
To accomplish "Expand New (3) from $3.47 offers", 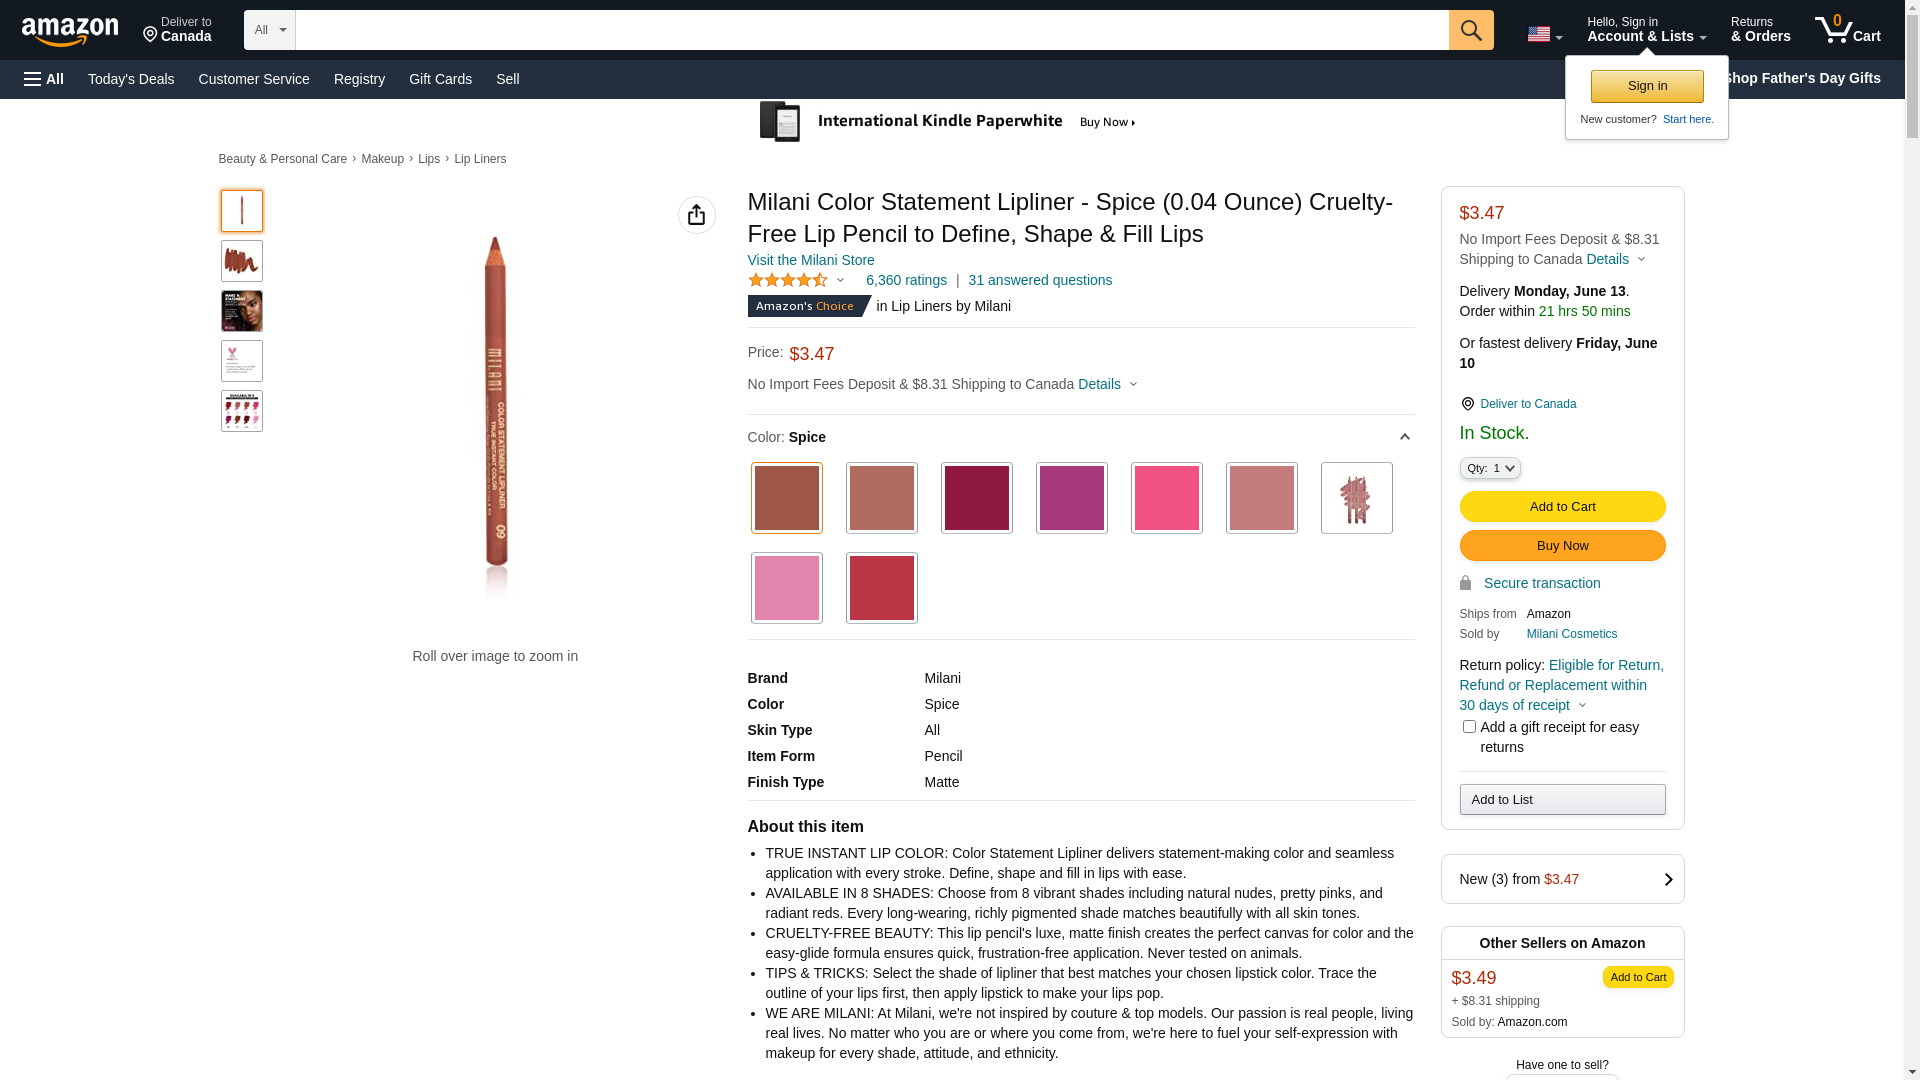I will [1562, 879].
